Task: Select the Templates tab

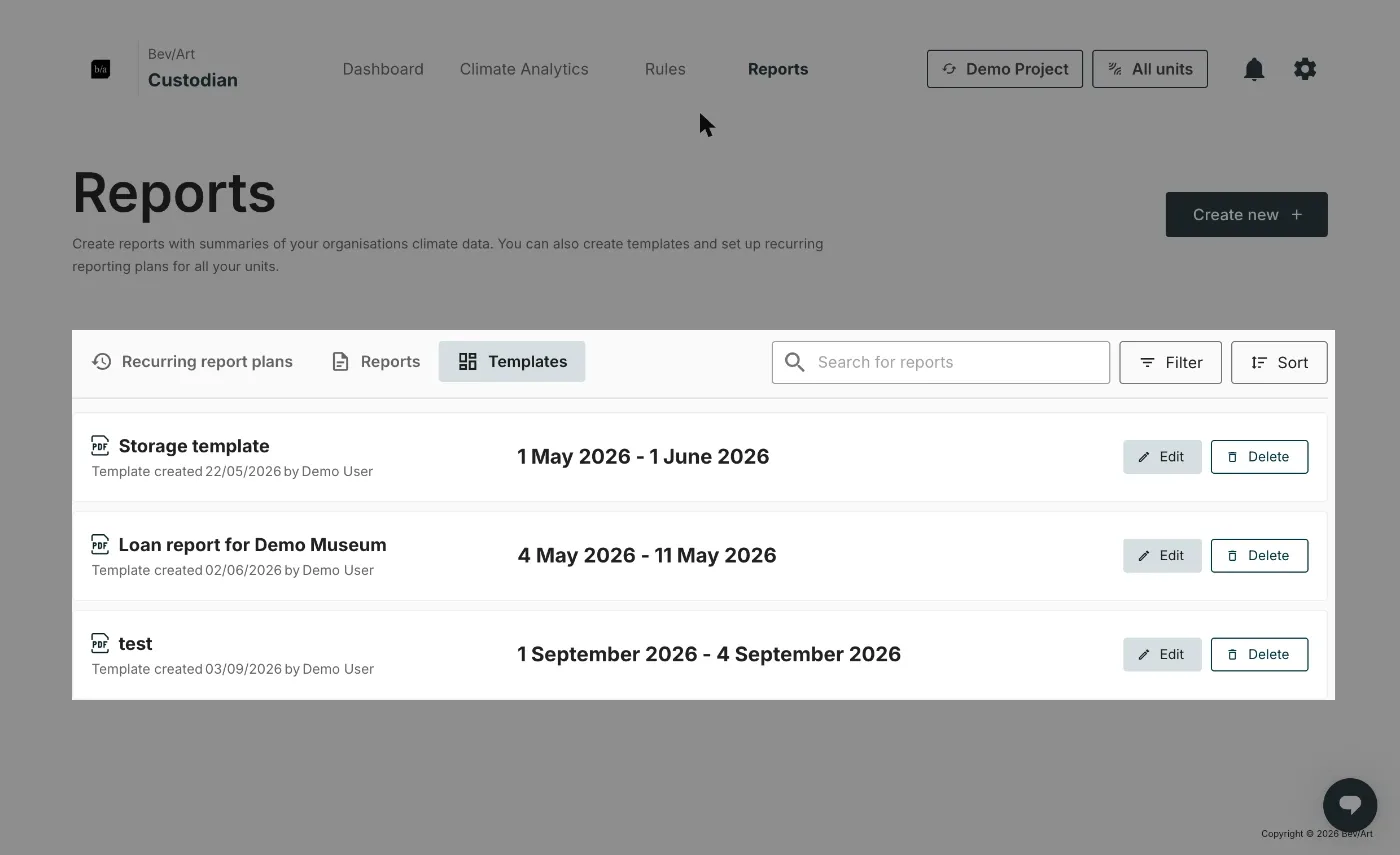Action: (512, 361)
